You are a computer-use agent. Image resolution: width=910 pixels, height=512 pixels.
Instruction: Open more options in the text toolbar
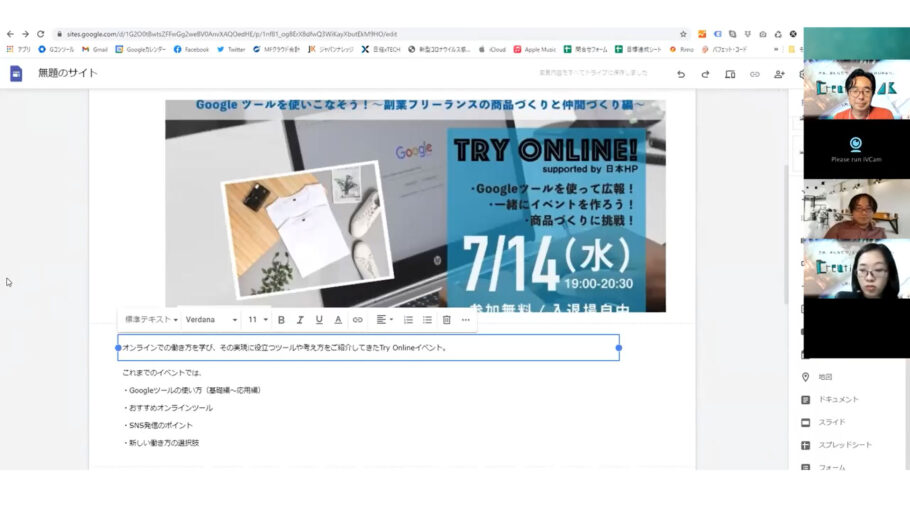pyautogui.click(x=465, y=320)
